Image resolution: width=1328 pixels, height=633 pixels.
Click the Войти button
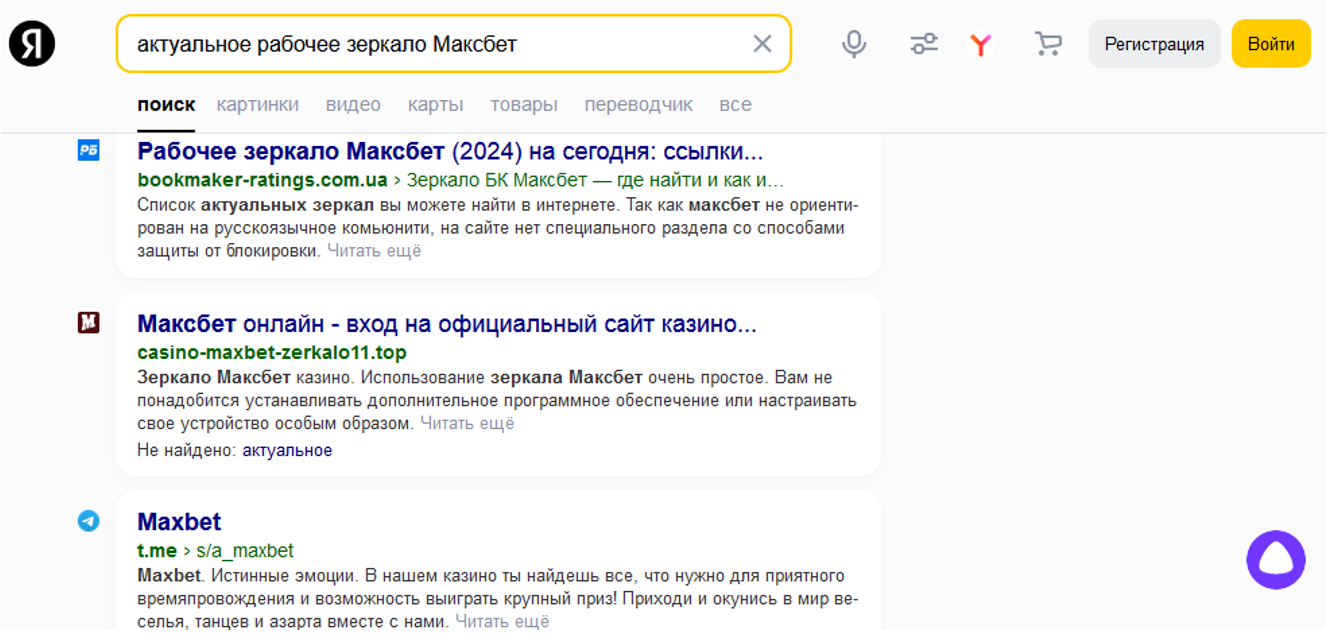tap(1271, 44)
